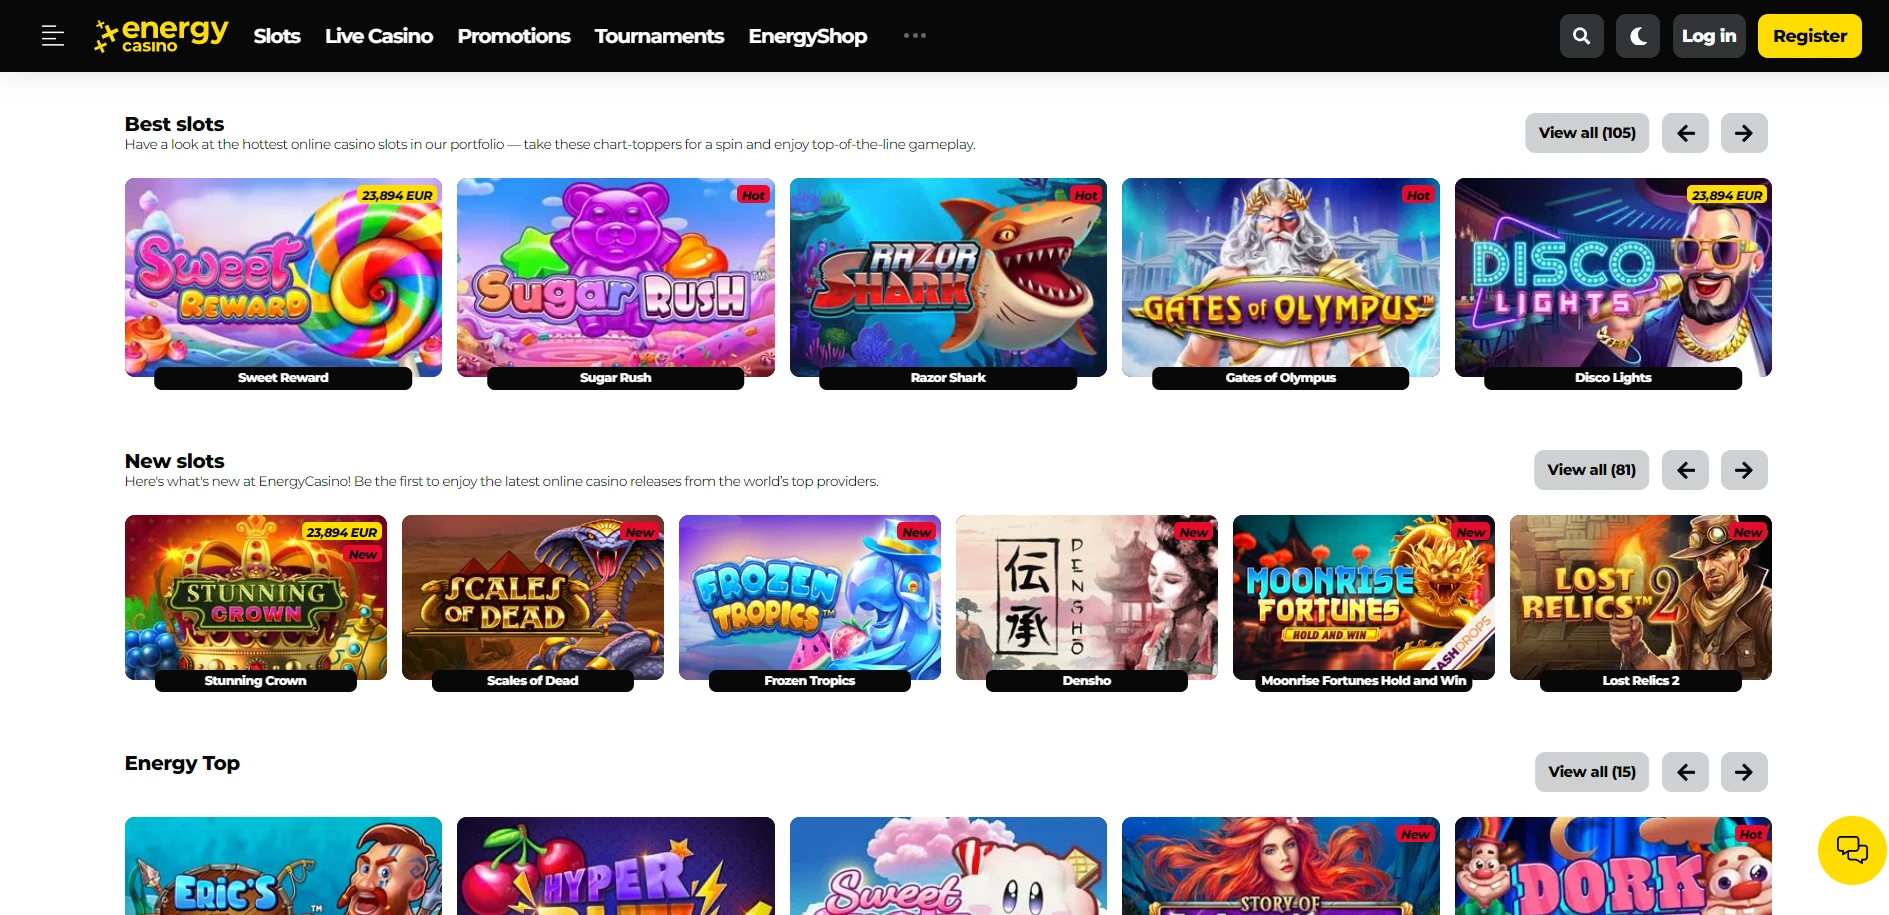Open more navigation items ellipsis
Viewport: 1889px width, 915px height.
tap(914, 36)
